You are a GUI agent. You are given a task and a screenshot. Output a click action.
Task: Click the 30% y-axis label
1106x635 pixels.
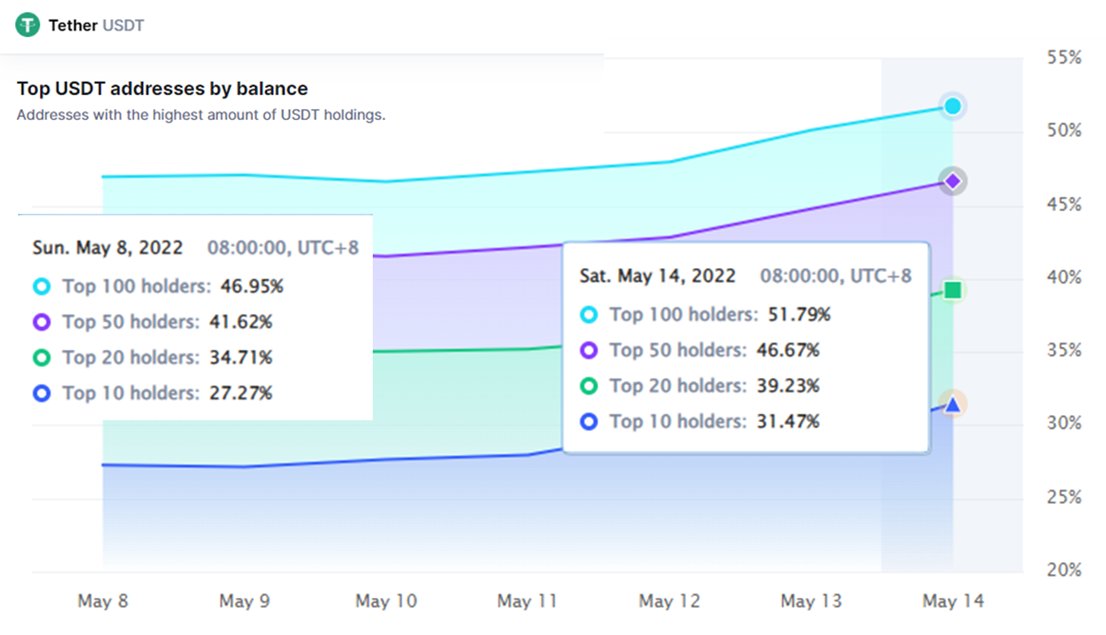pyautogui.click(x=1064, y=423)
